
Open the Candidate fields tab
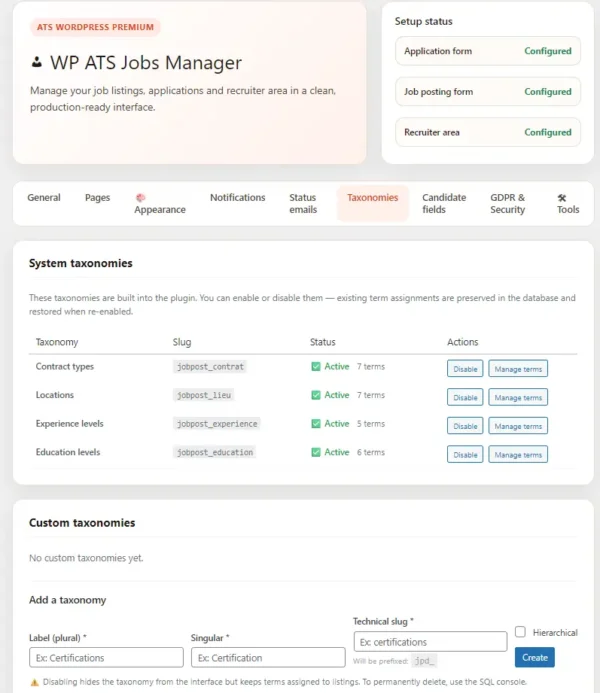tap(444, 204)
